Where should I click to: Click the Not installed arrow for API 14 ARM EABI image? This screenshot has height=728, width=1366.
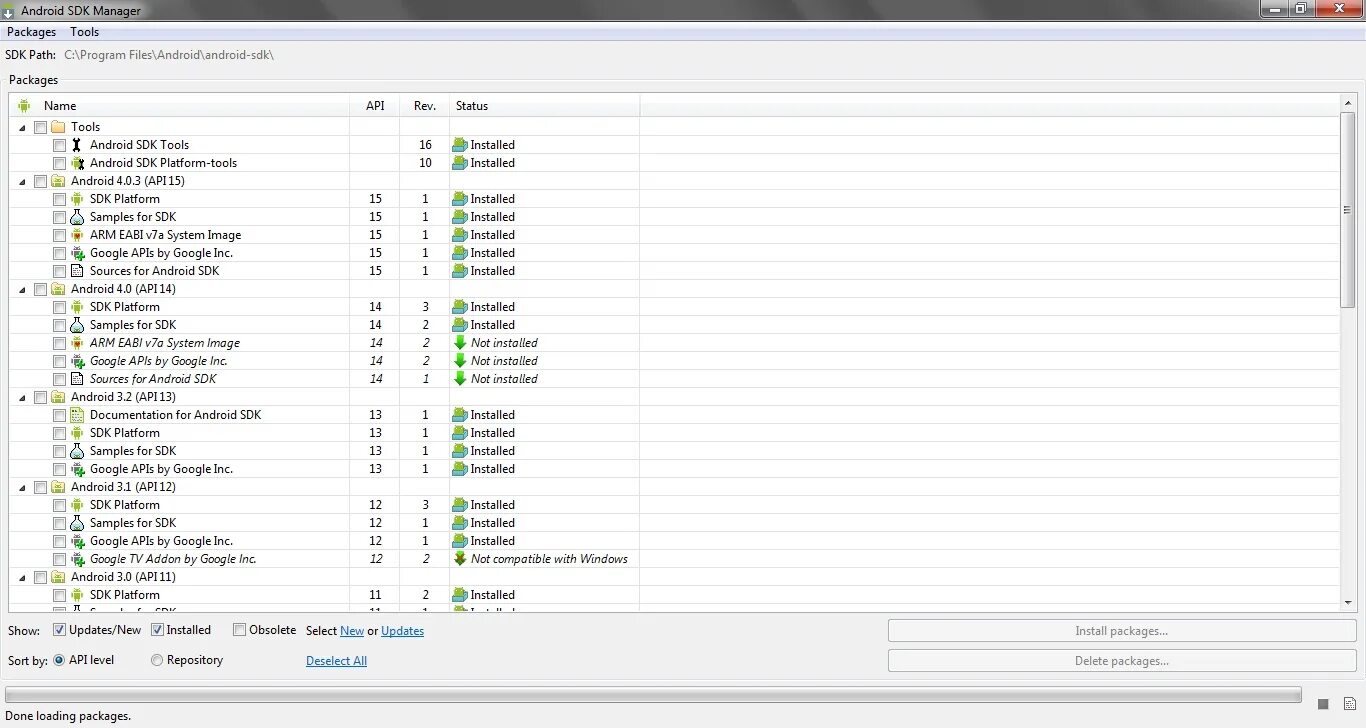coord(460,343)
